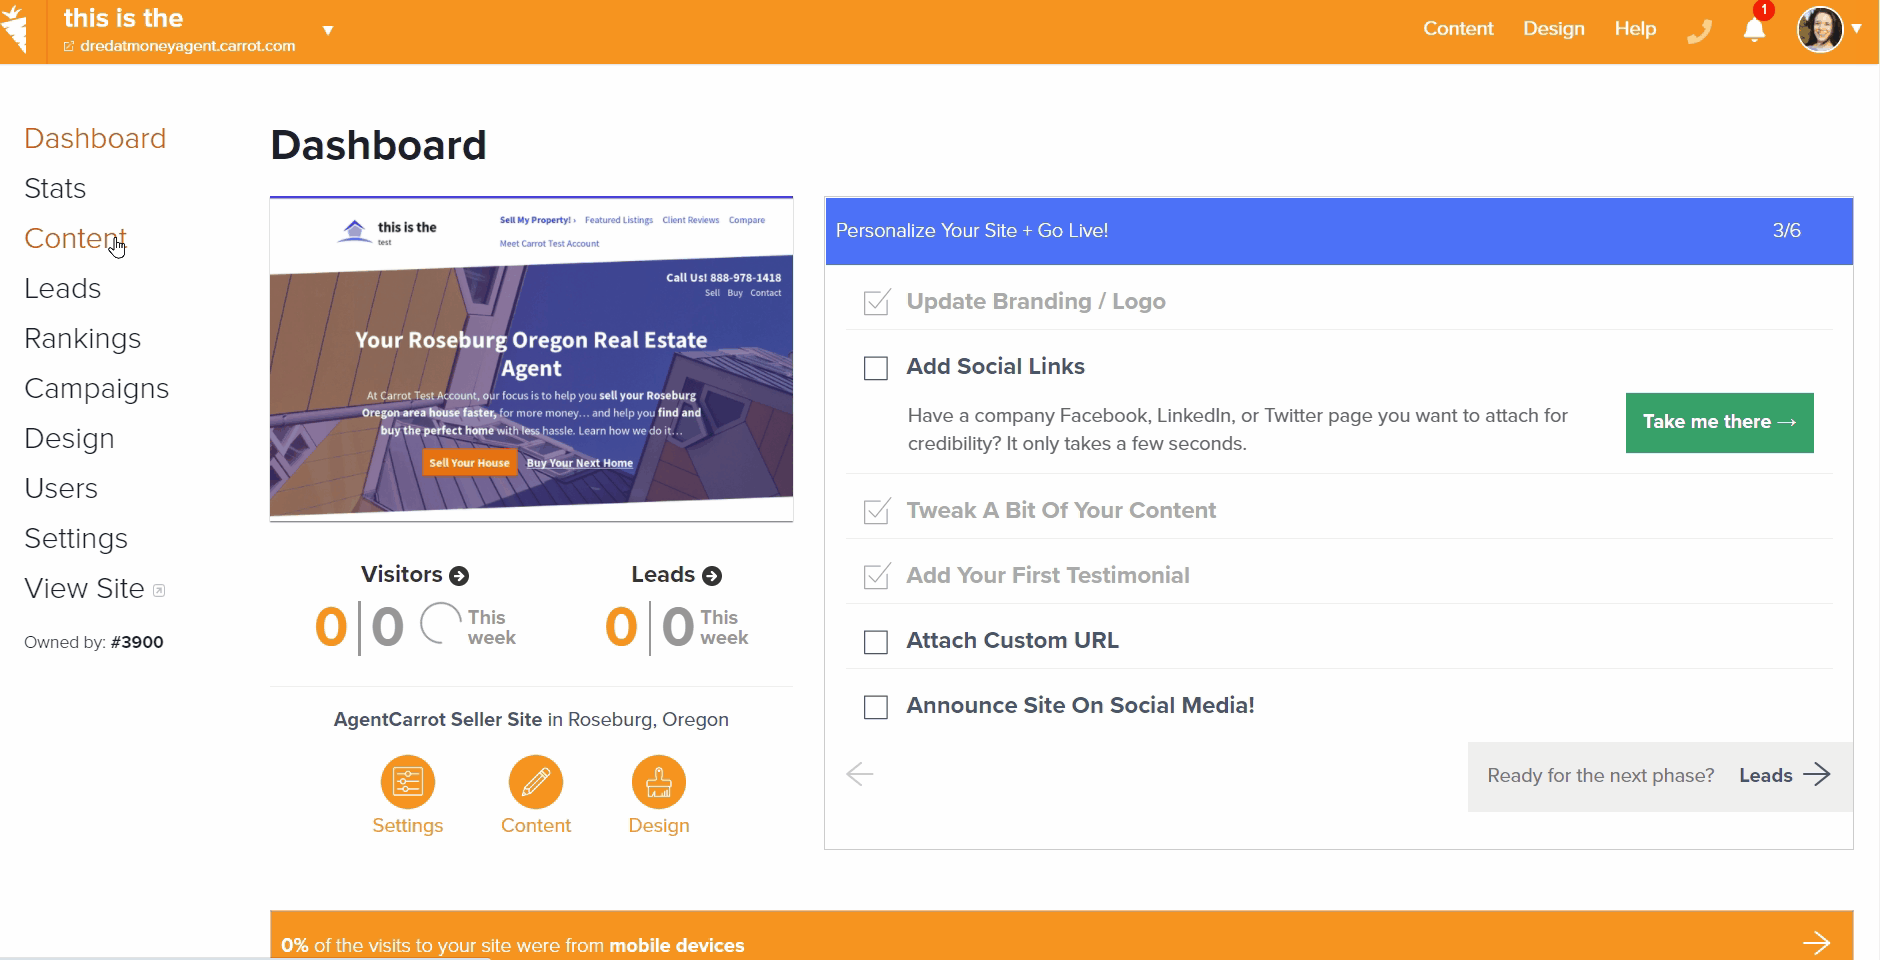This screenshot has height=960, width=1880.
Task: Select Campaigns from the sidebar menu
Action: point(96,389)
